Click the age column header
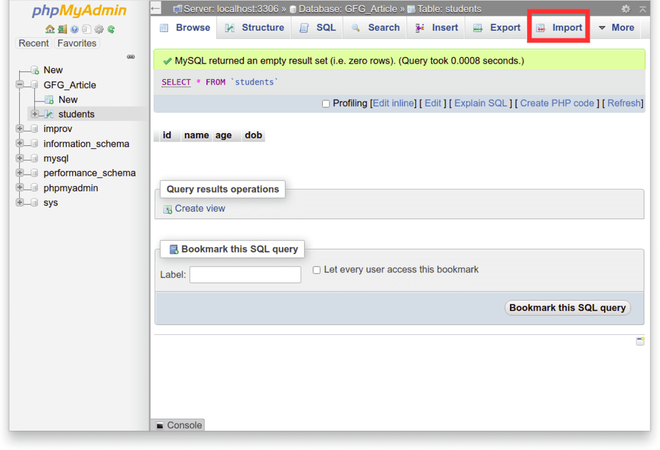The width and height of the screenshot is (660, 450). click(224, 135)
